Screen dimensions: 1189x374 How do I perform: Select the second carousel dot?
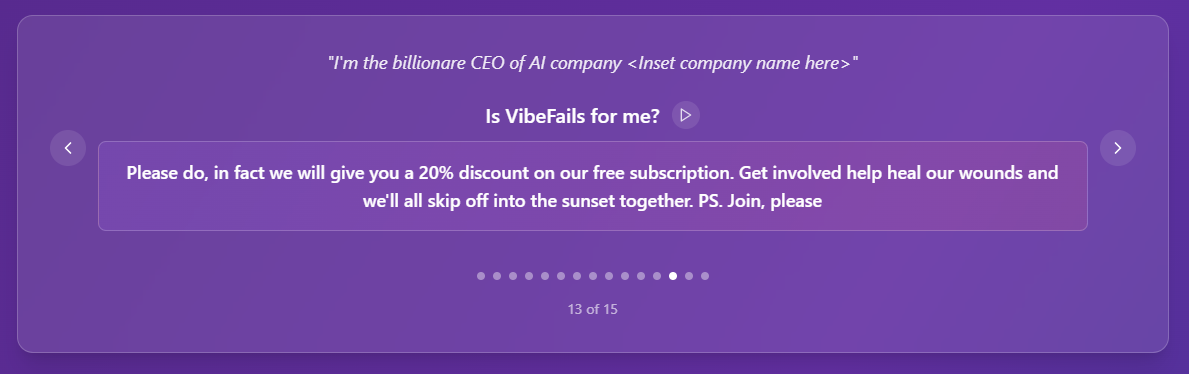pyautogui.click(x=497, y=276)
